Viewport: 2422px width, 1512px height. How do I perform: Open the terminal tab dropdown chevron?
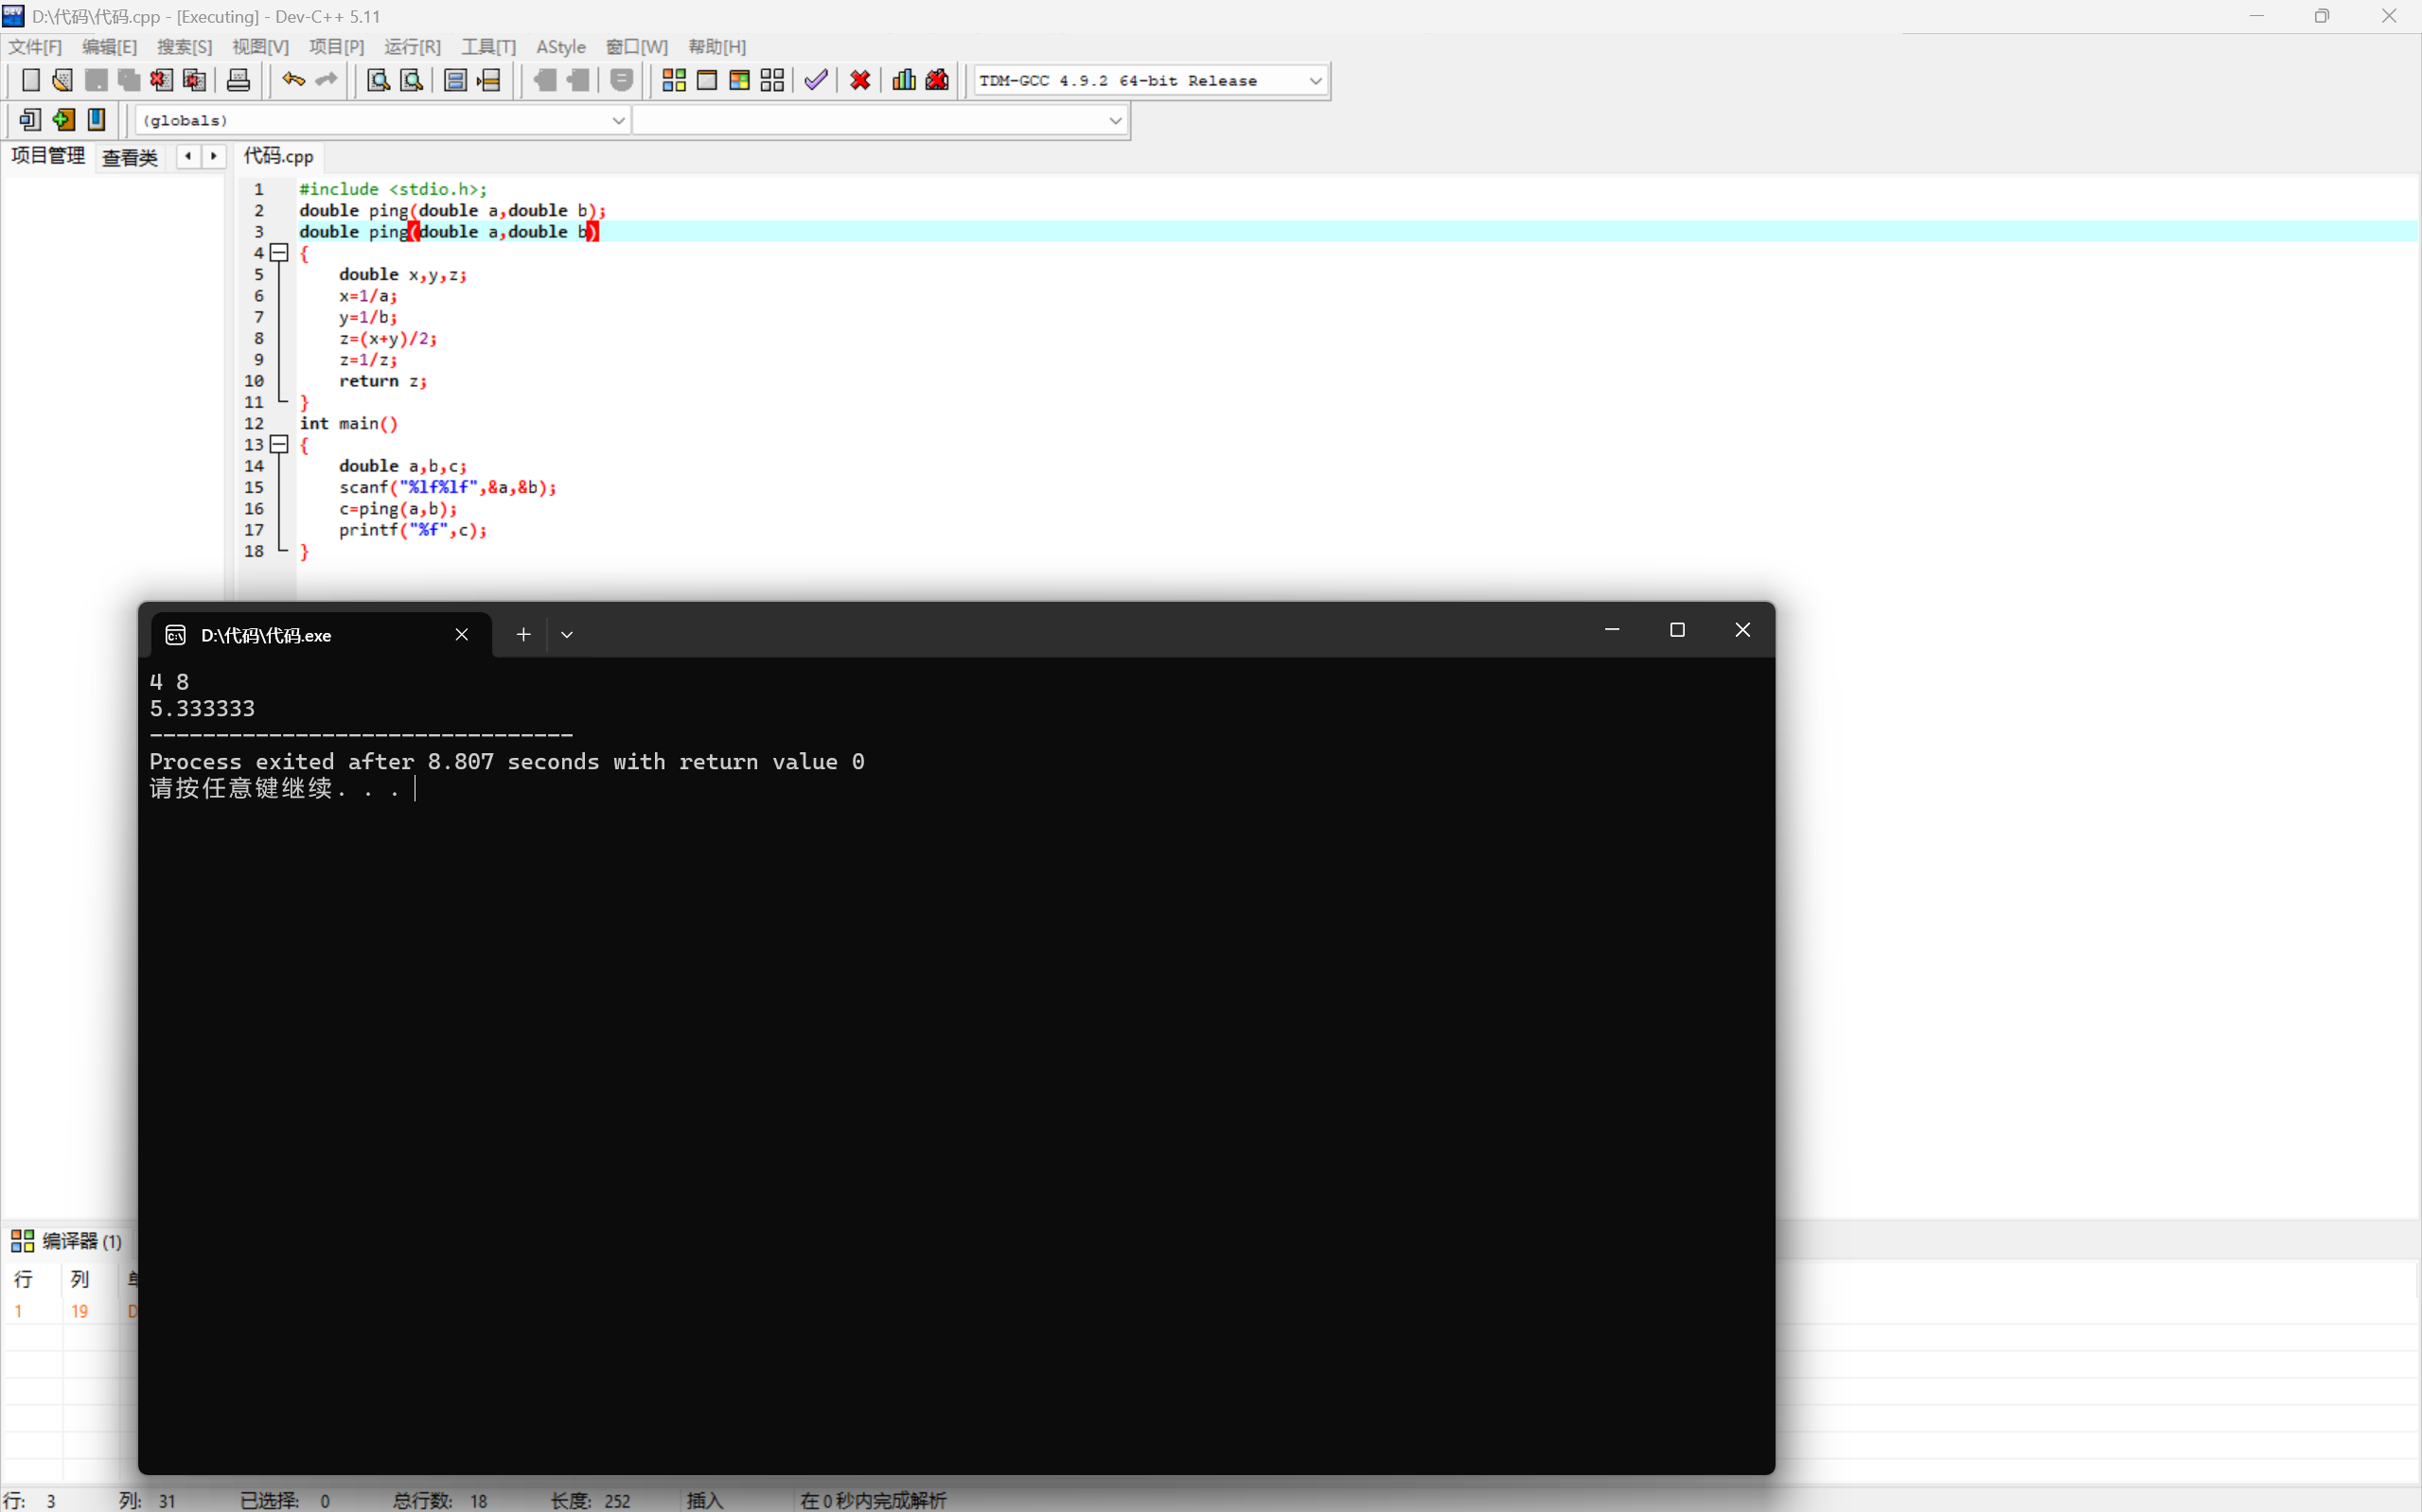point(567,635)
